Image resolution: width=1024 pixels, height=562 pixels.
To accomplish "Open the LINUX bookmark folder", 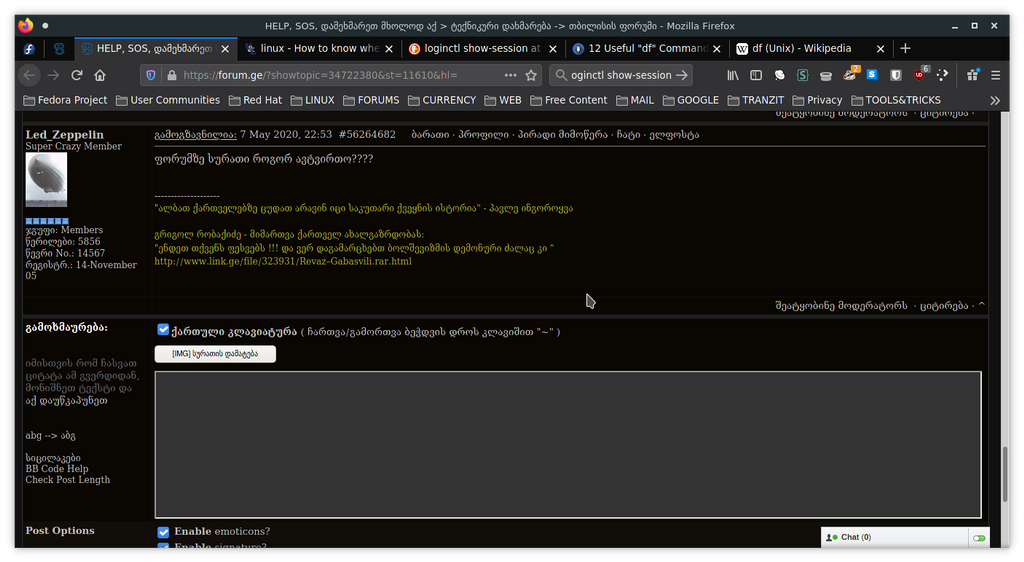I will [312, 101].
